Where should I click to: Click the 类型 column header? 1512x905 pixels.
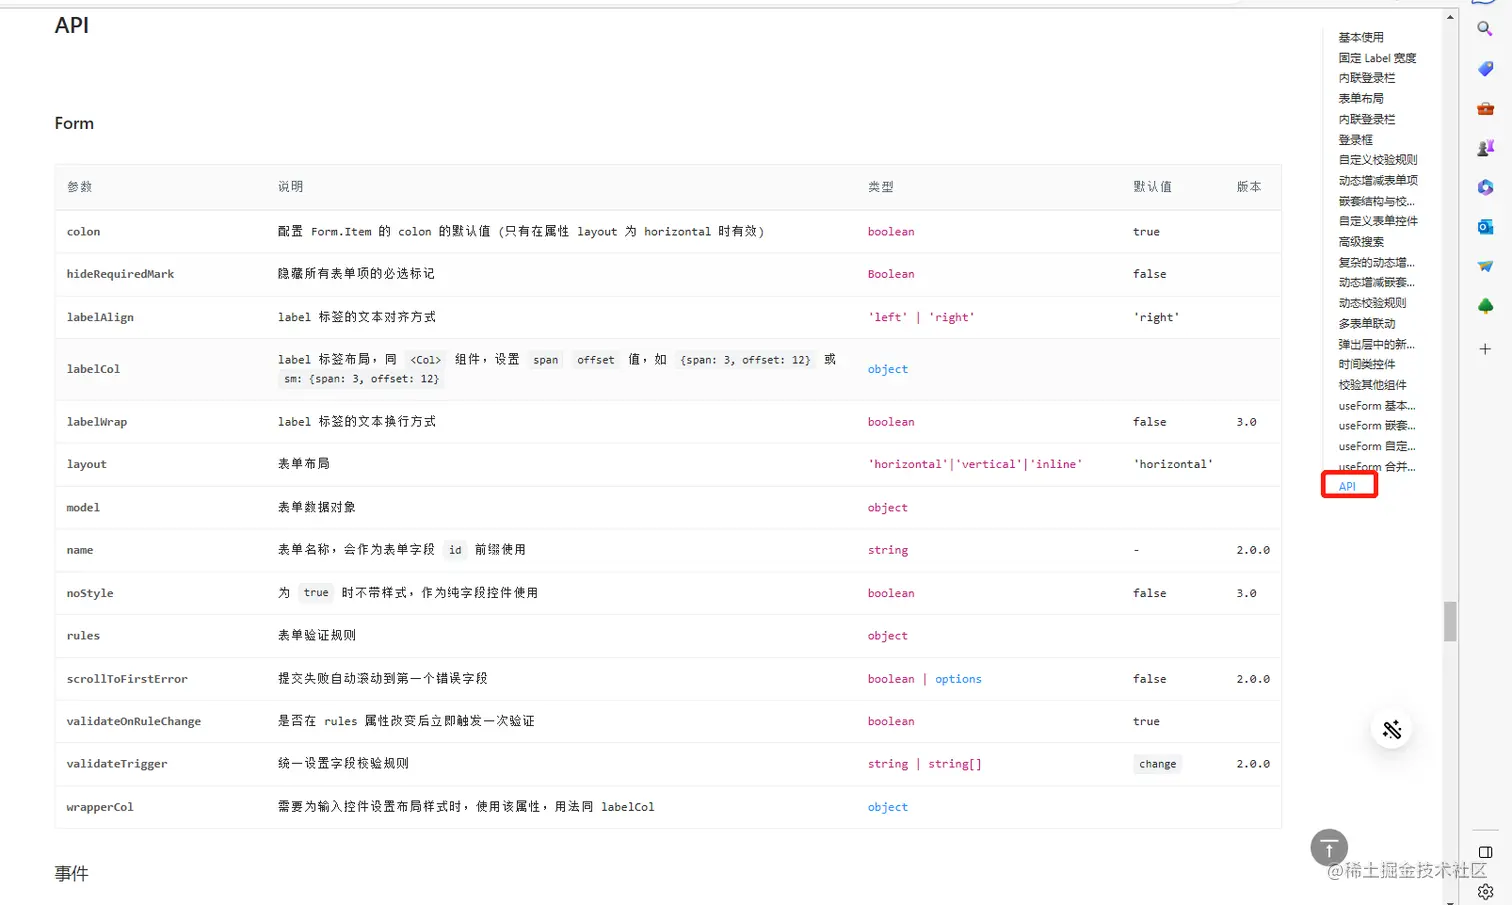[x=880, y=187]
